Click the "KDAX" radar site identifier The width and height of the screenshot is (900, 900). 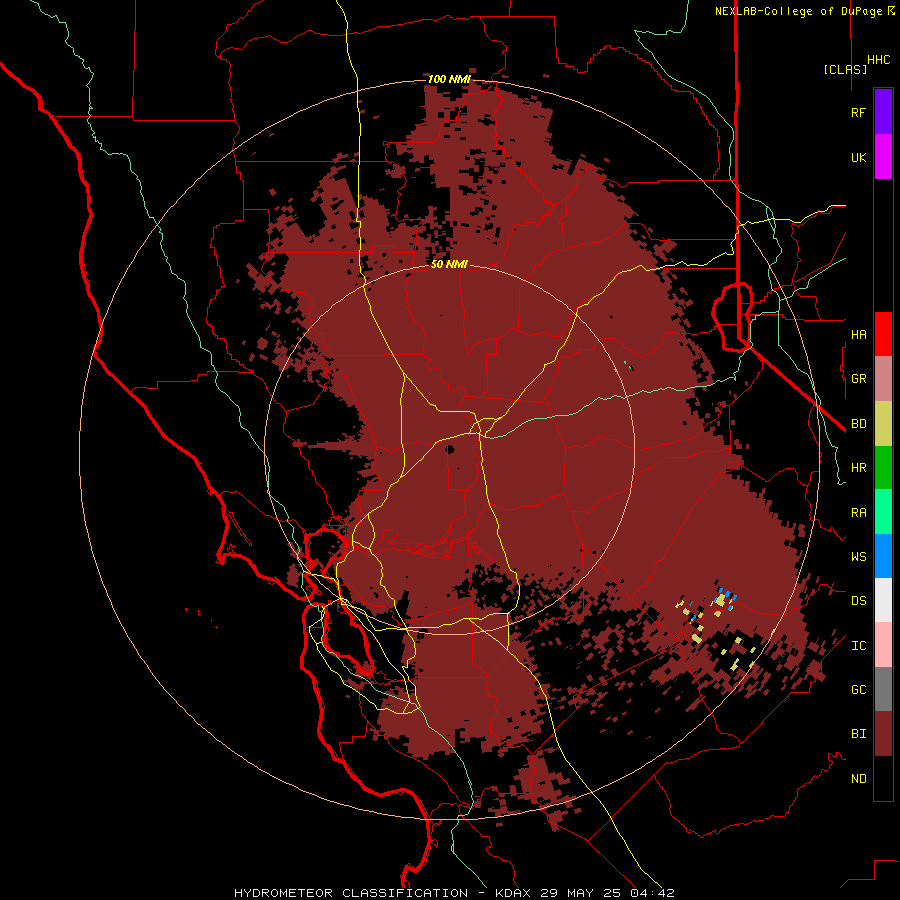516,893
